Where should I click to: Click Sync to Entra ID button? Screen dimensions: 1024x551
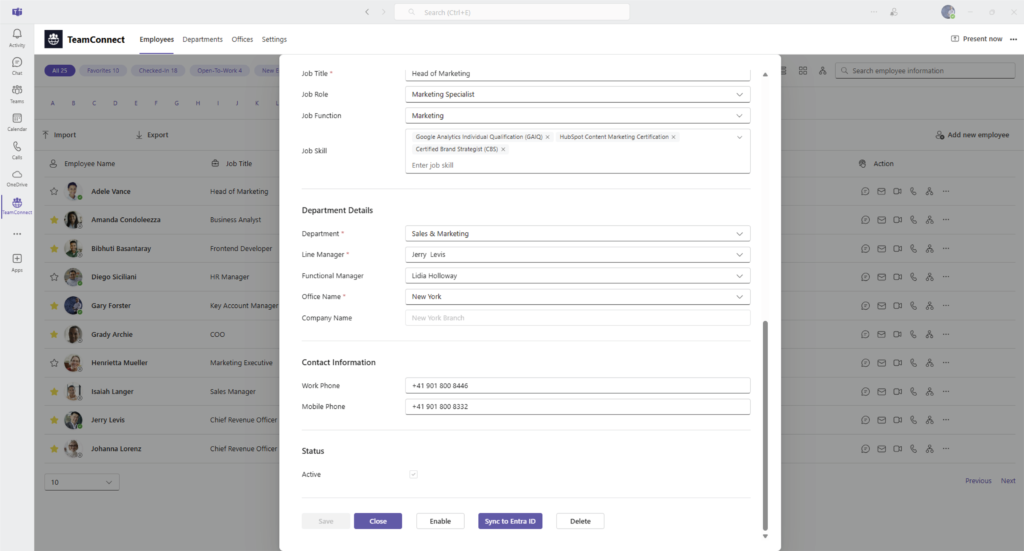[x=510, y=521]
